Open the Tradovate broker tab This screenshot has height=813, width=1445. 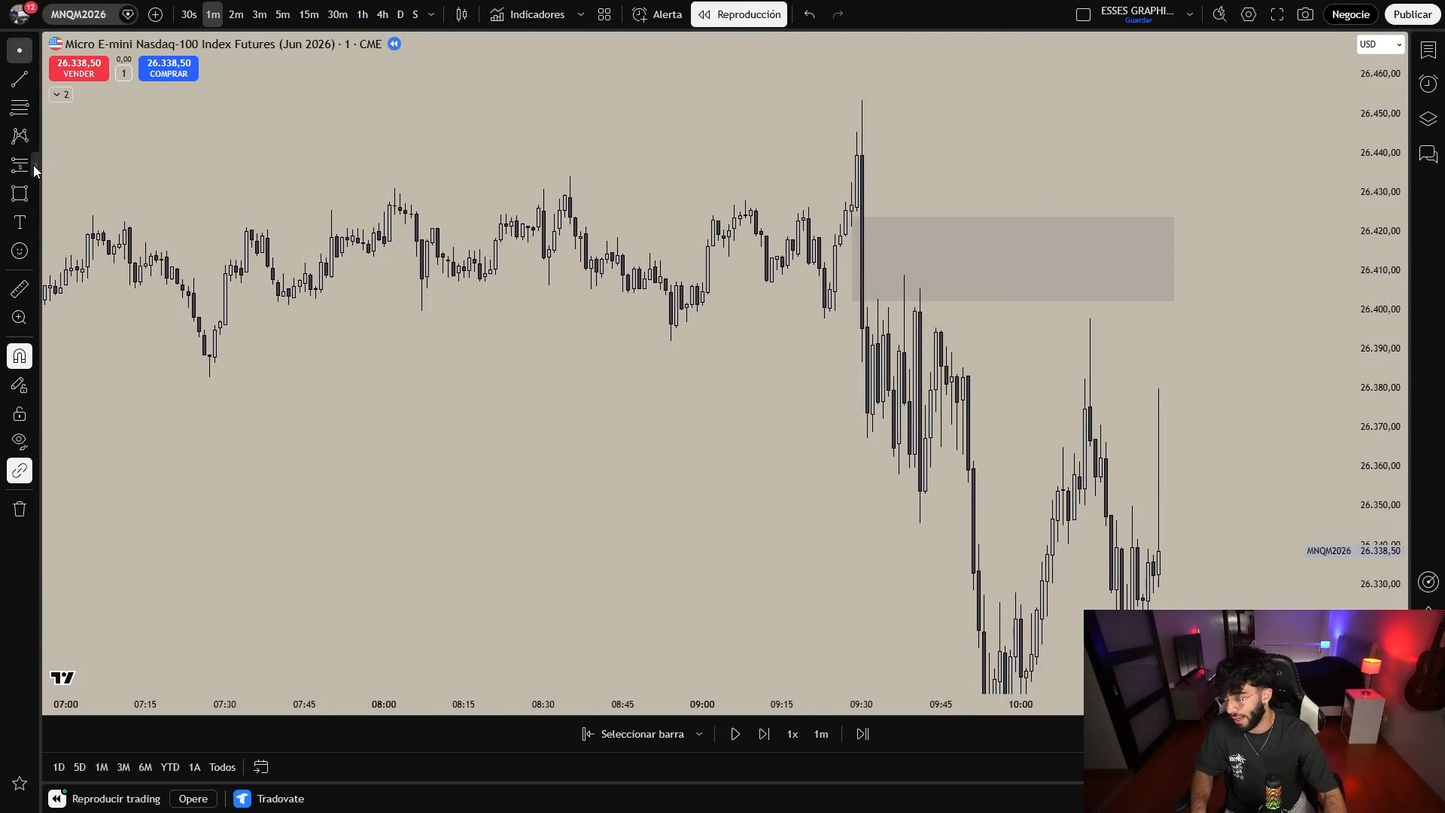coord(270,799)
